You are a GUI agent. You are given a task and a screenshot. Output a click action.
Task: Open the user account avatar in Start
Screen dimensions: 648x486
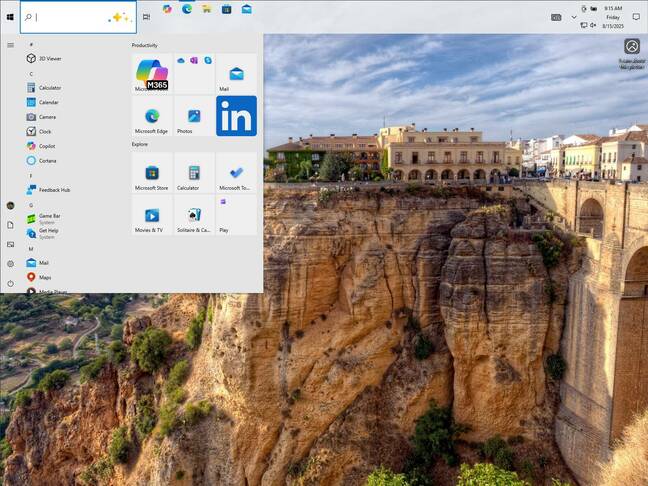tap(10, 205)
